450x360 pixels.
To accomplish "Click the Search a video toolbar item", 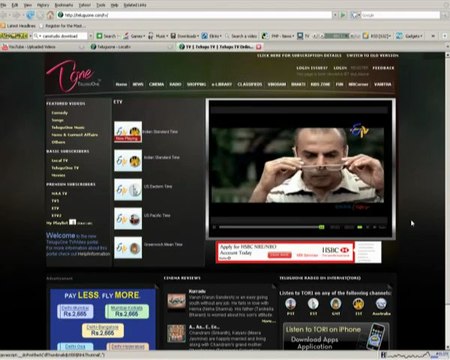I will pos(241,36).
